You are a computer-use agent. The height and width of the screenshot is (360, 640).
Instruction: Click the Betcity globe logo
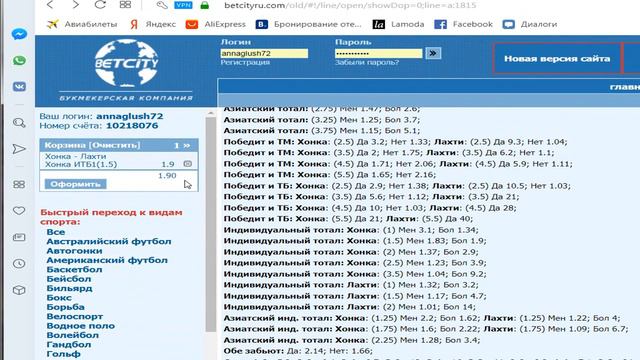coord(127,63)
